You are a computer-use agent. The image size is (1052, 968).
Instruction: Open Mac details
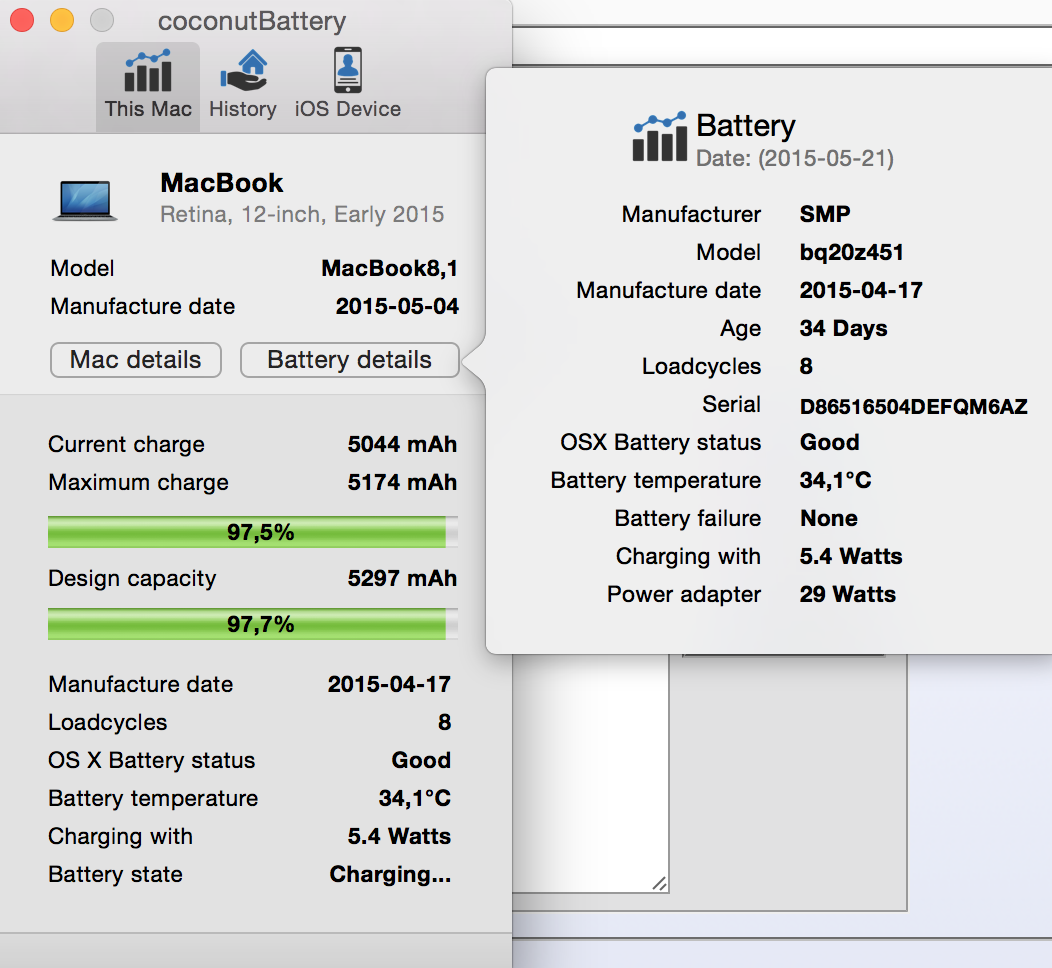pos(136,360)
